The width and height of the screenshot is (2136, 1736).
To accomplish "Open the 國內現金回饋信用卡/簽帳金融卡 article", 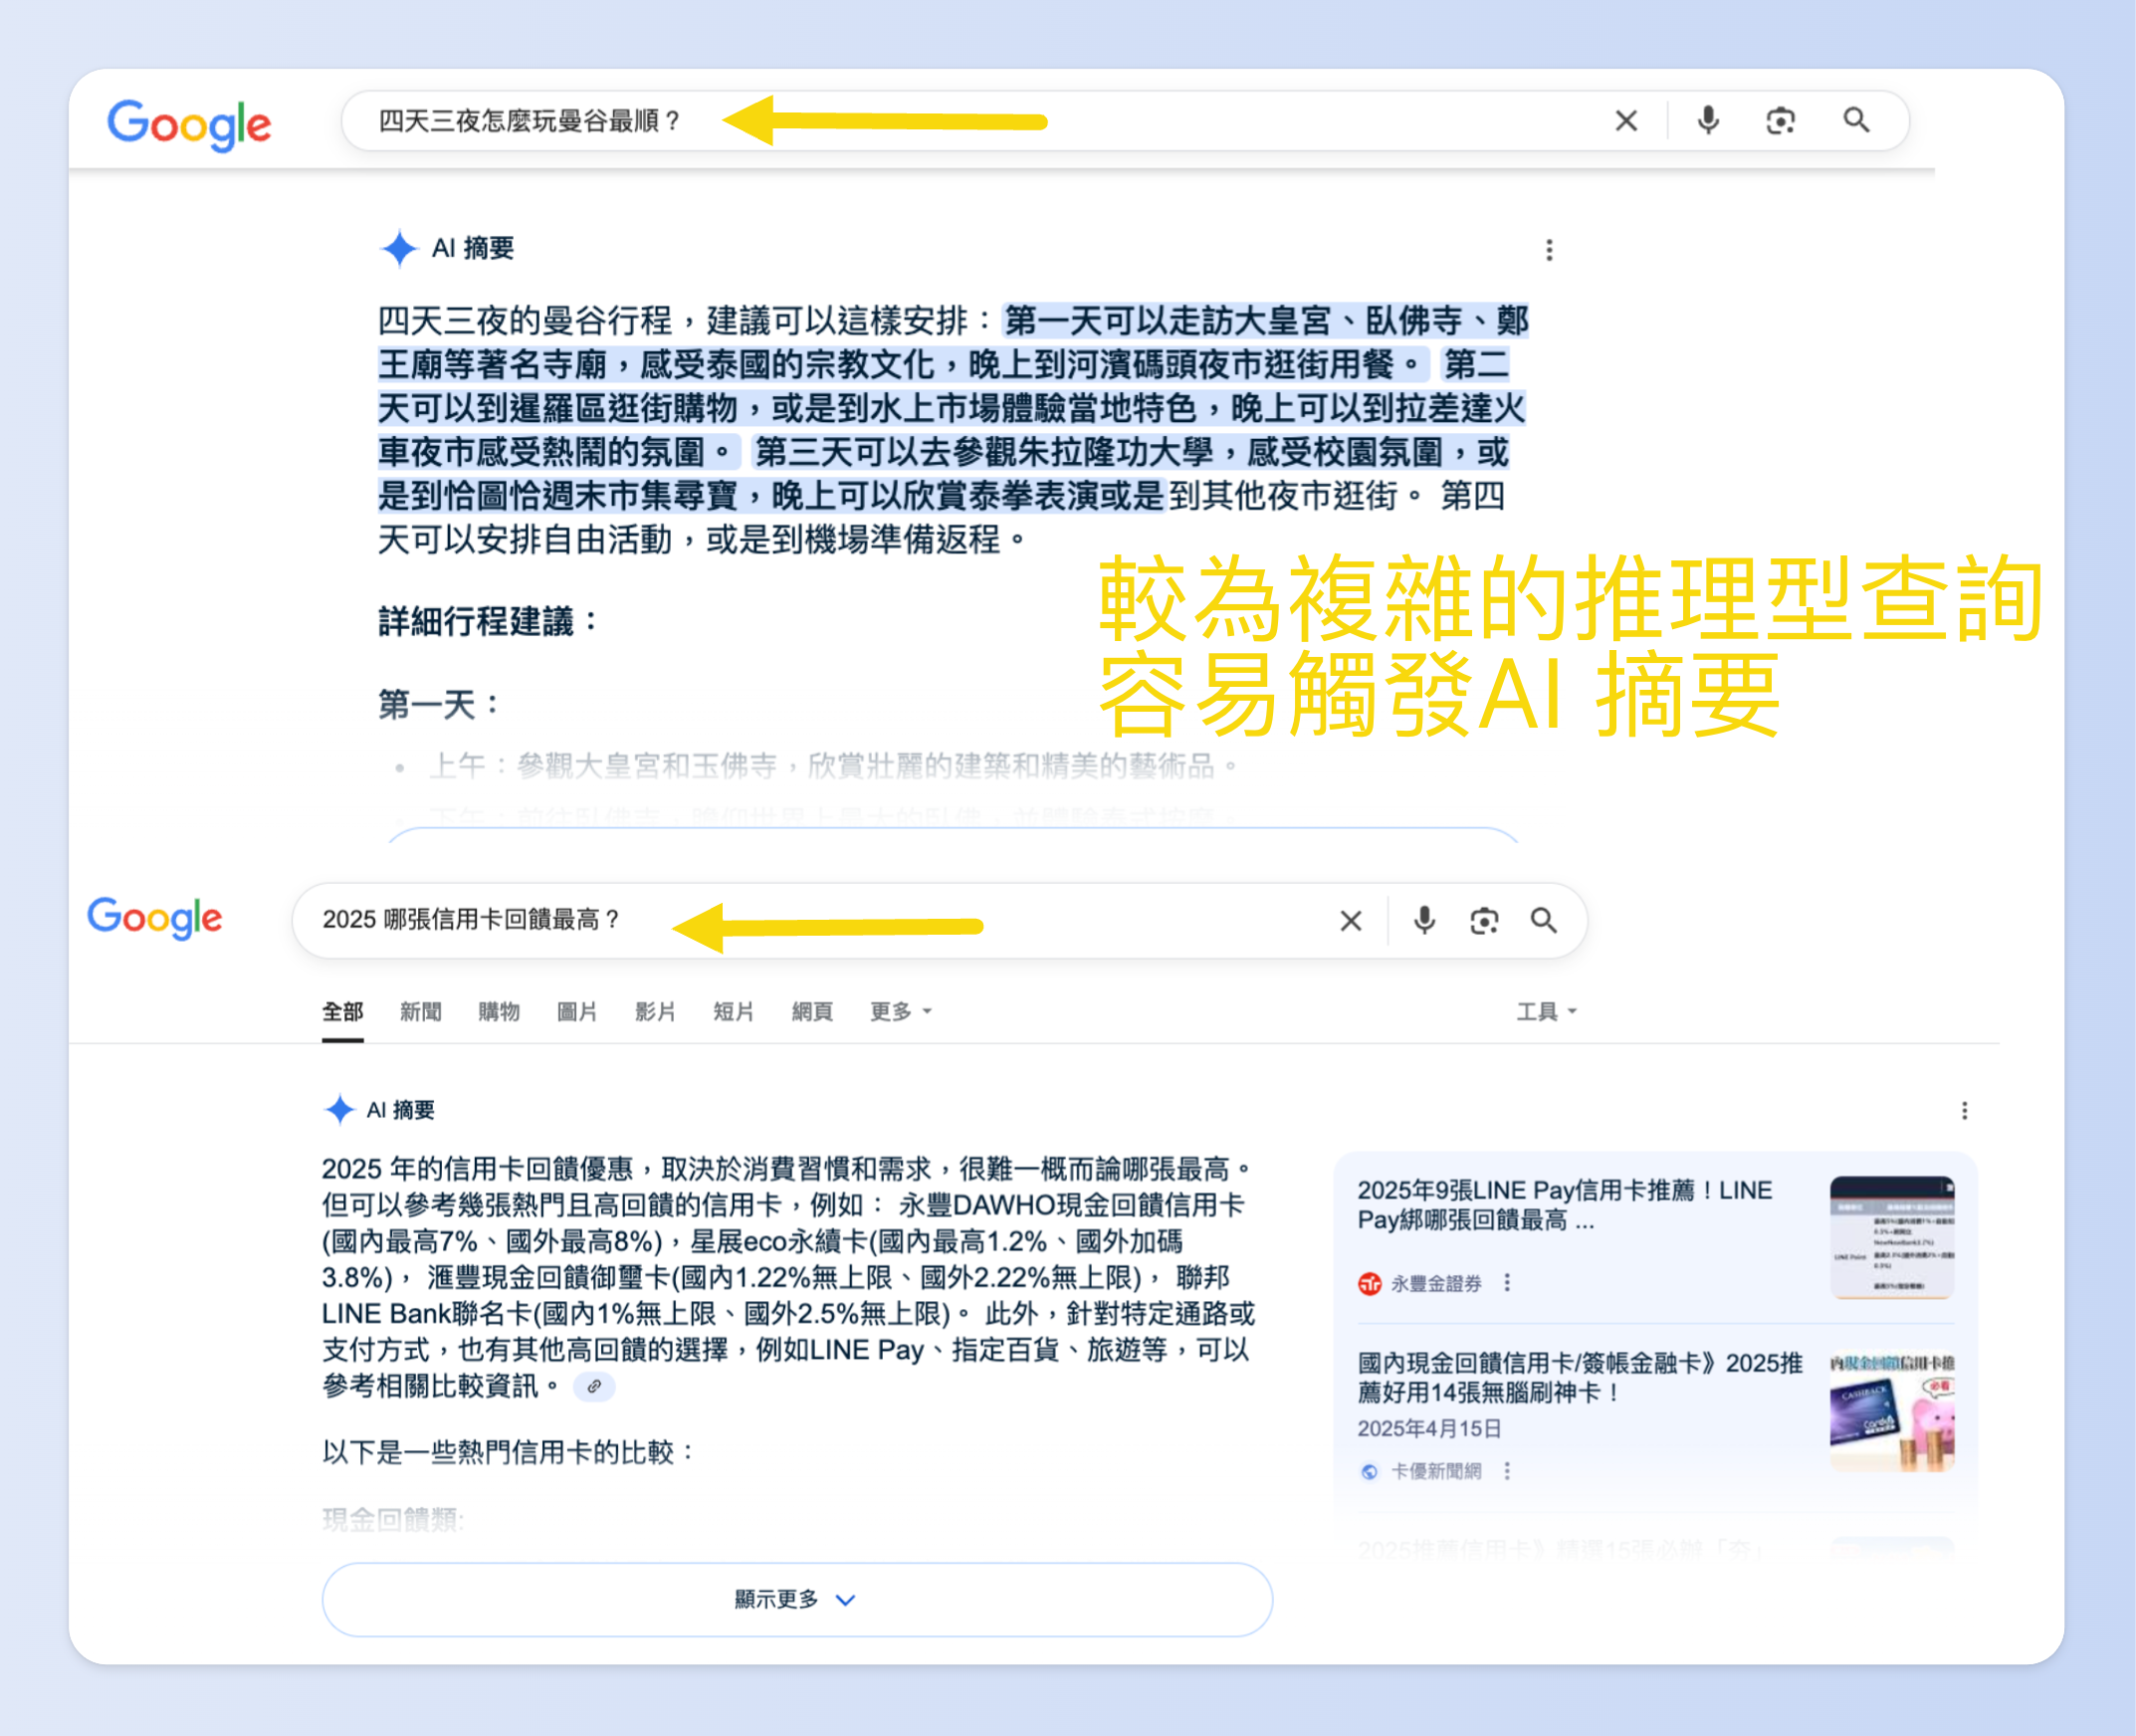I will (x=1580, y=1377).
